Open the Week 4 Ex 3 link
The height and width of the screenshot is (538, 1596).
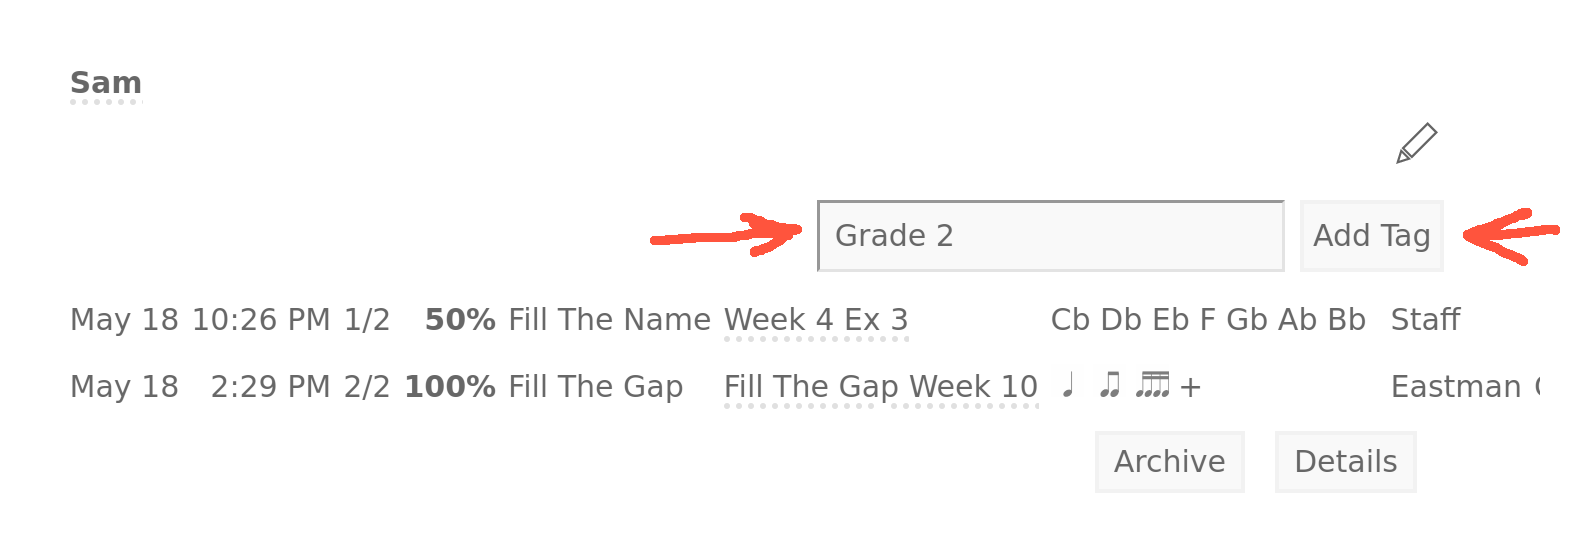[x=816, y=320]
